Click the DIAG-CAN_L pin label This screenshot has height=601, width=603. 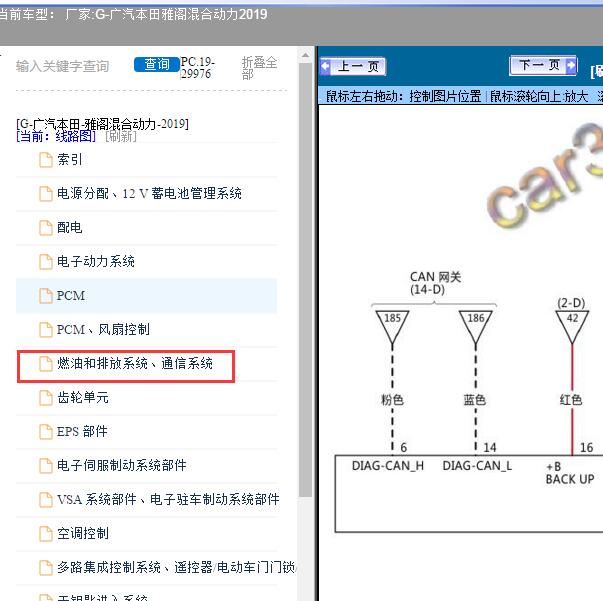point(477,466)
